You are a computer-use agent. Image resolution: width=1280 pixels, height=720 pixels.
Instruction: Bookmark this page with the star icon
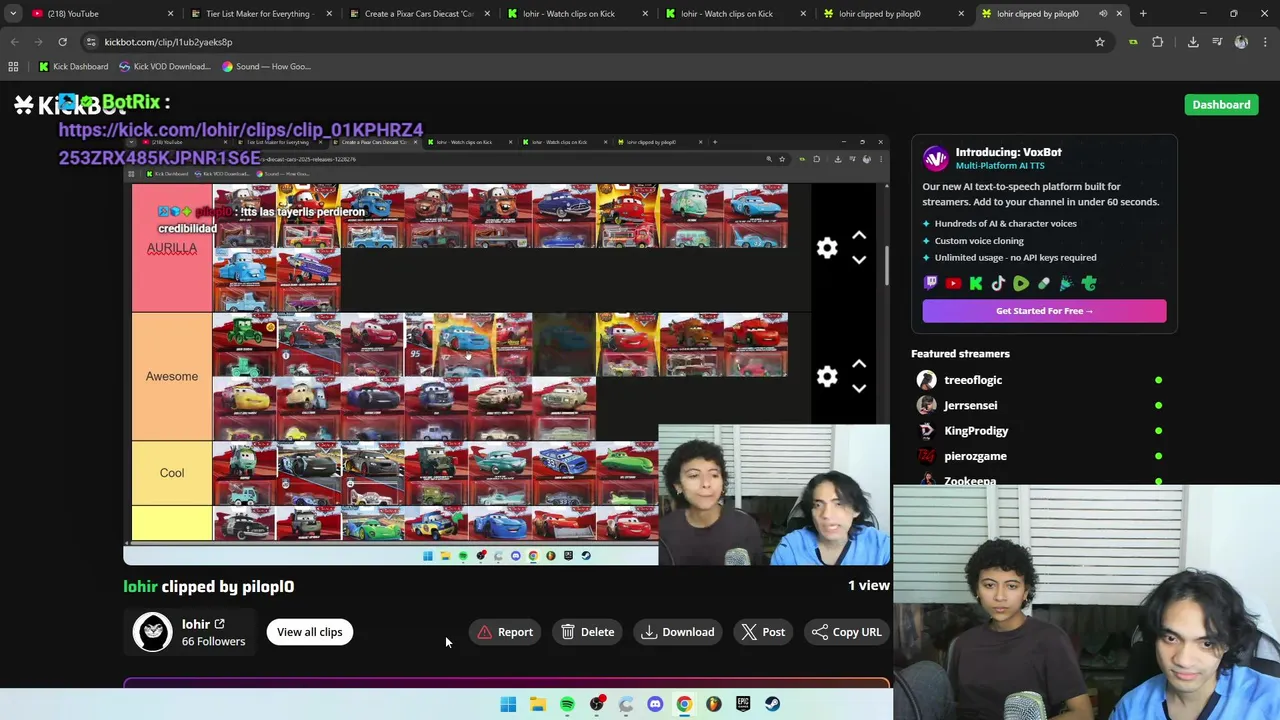coord(1100,42)
